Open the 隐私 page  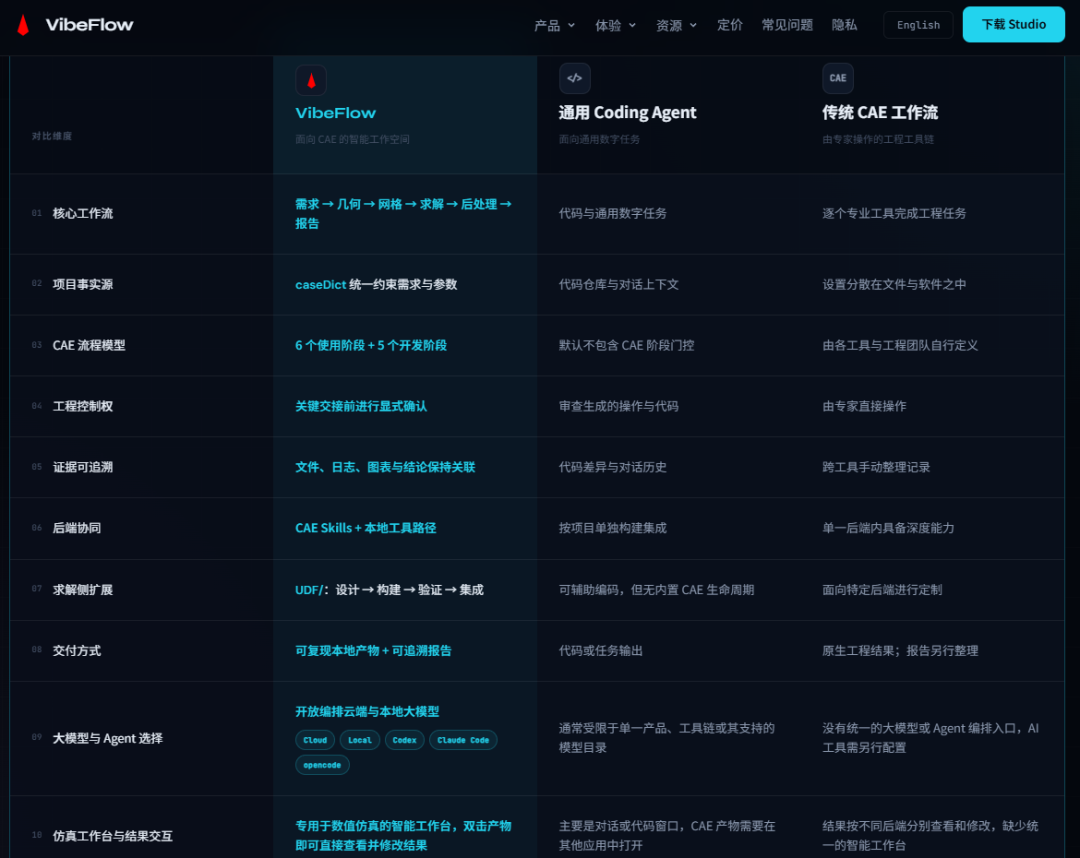point(844,25)
